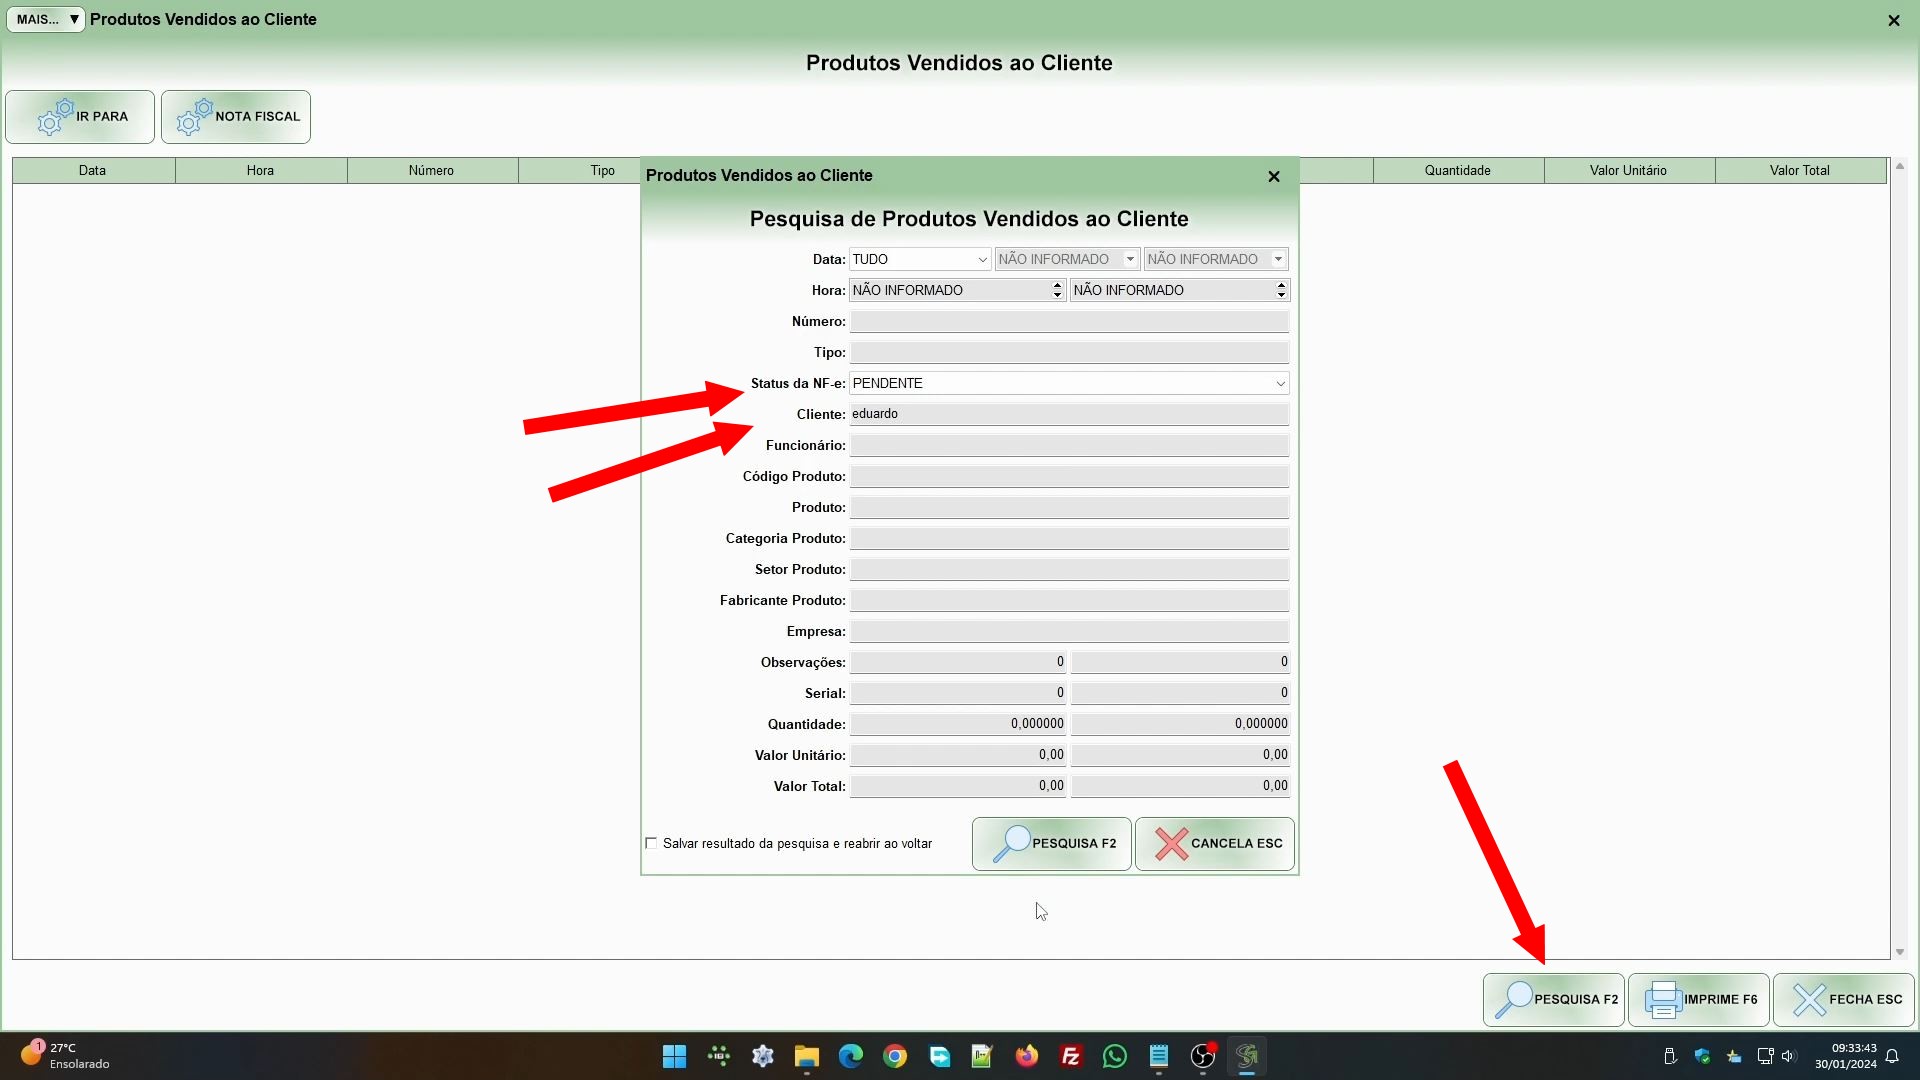
Task: Click the Funcionário input field
Action: coord(1068,446)
